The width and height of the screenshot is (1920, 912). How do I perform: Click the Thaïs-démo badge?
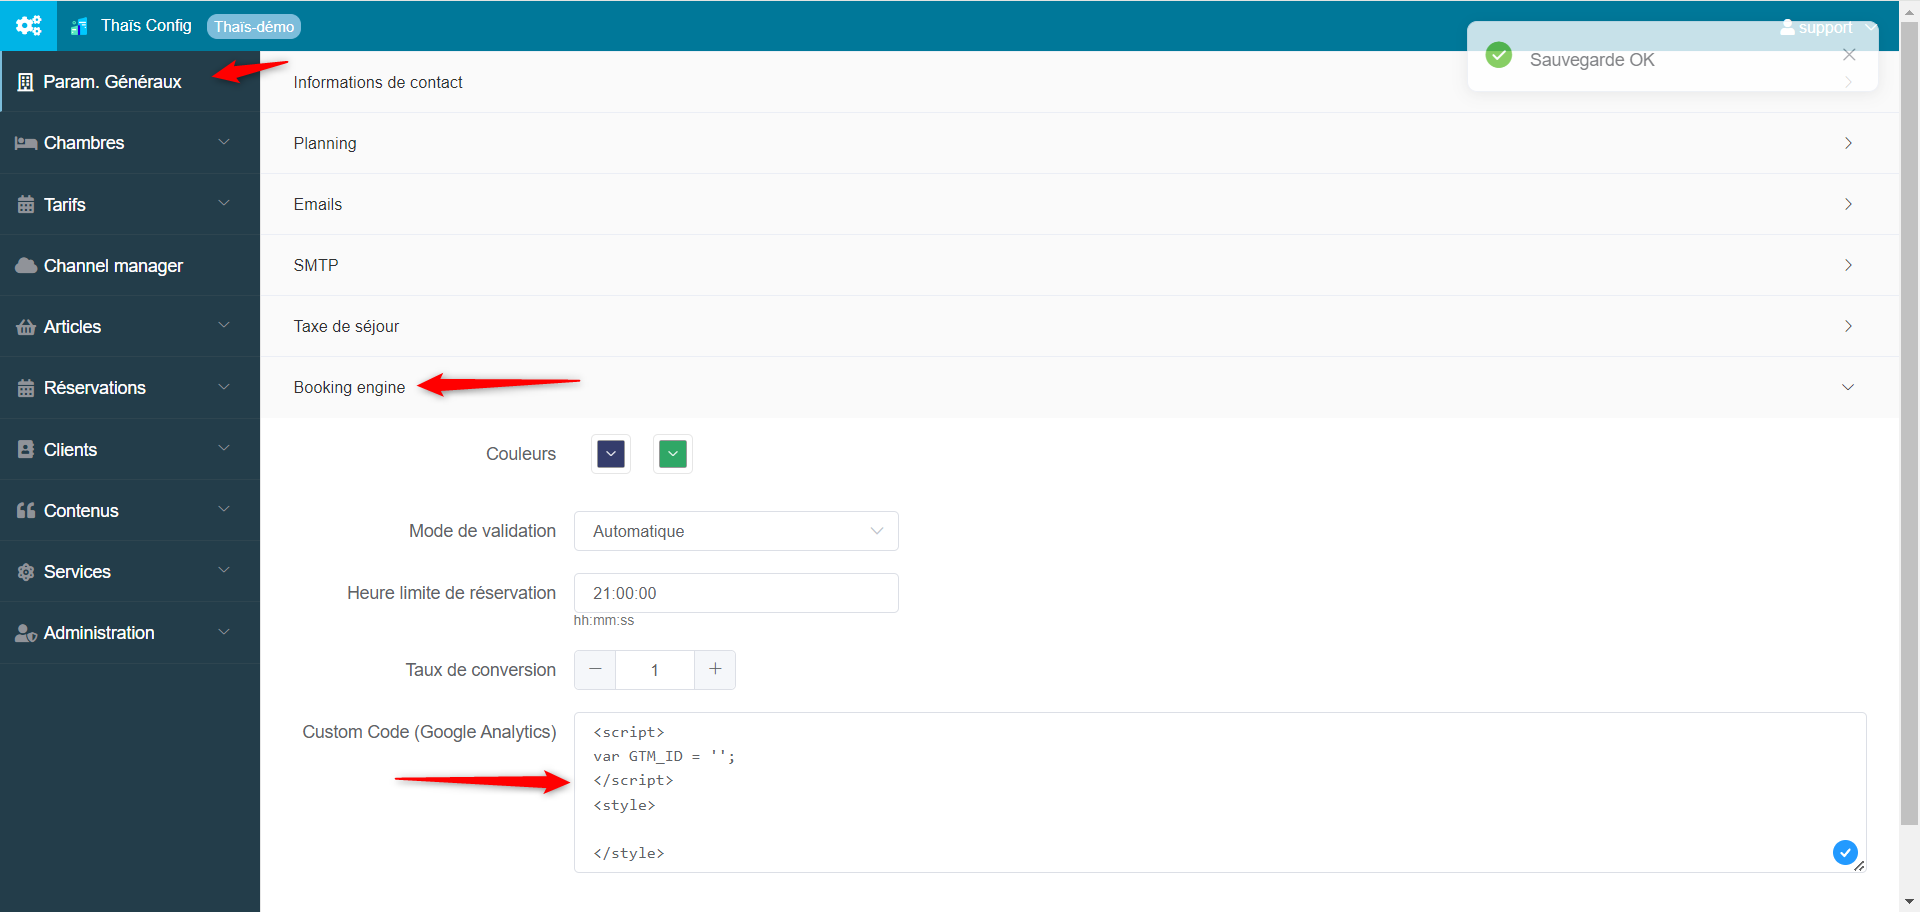254,27
